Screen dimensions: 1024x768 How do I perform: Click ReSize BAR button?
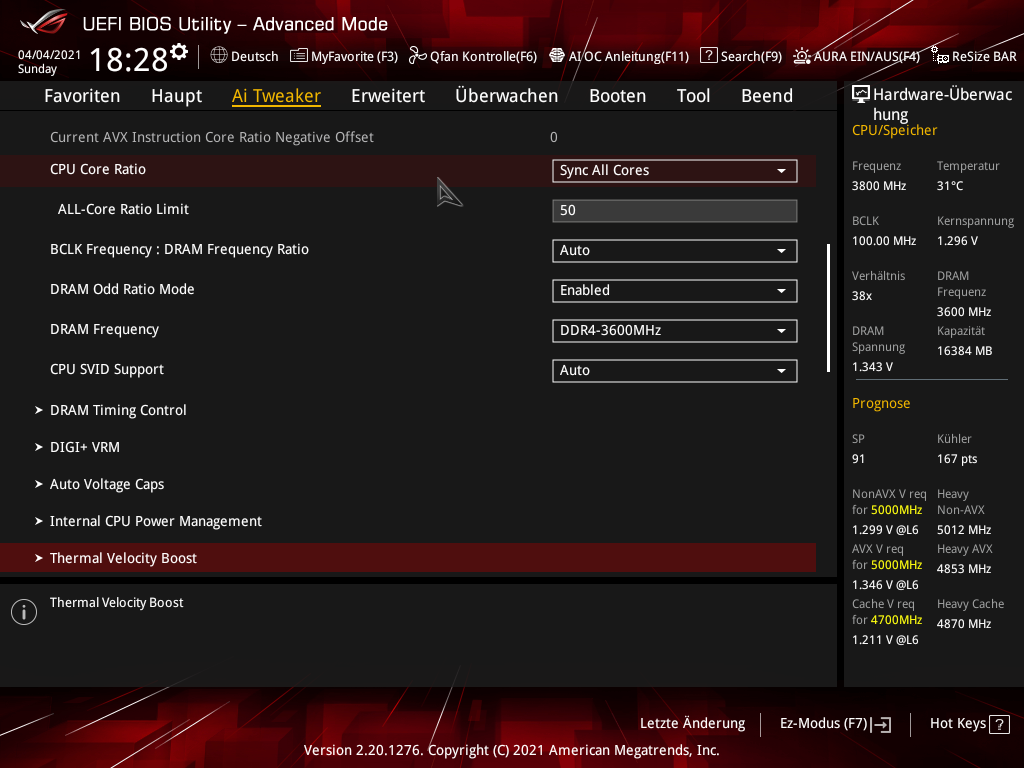974,56
